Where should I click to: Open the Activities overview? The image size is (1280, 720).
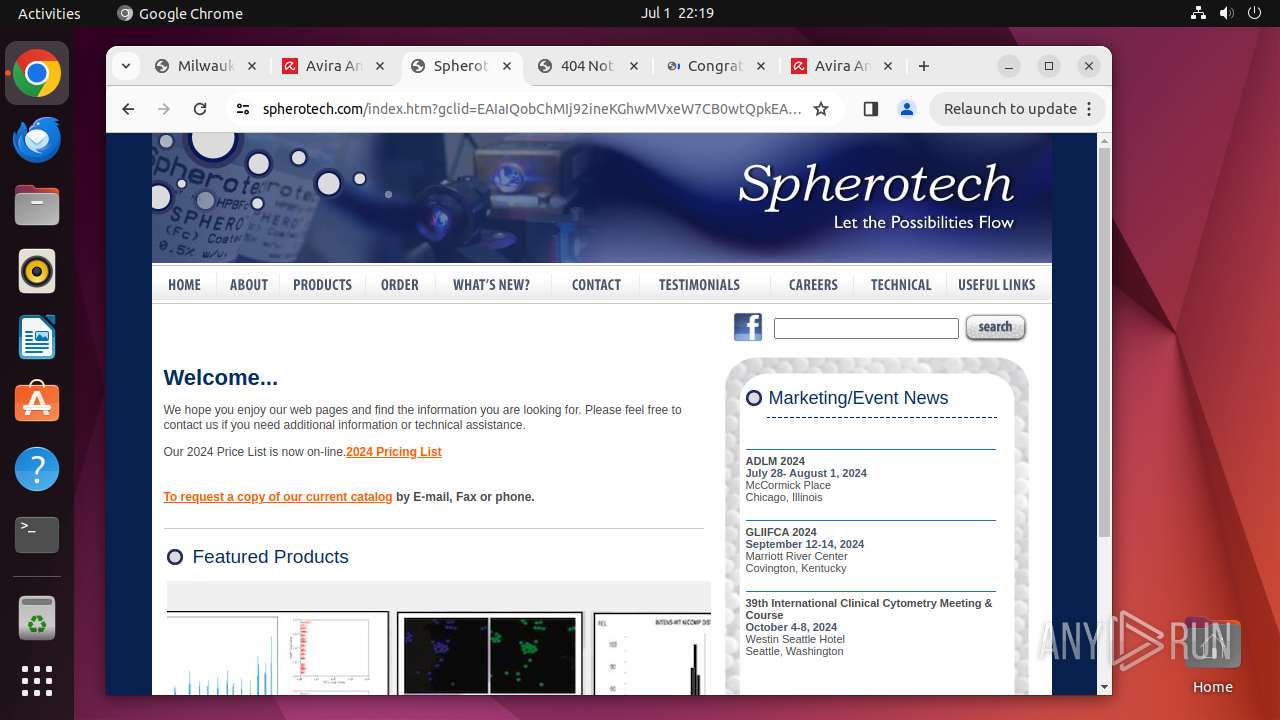click(49, 13)
